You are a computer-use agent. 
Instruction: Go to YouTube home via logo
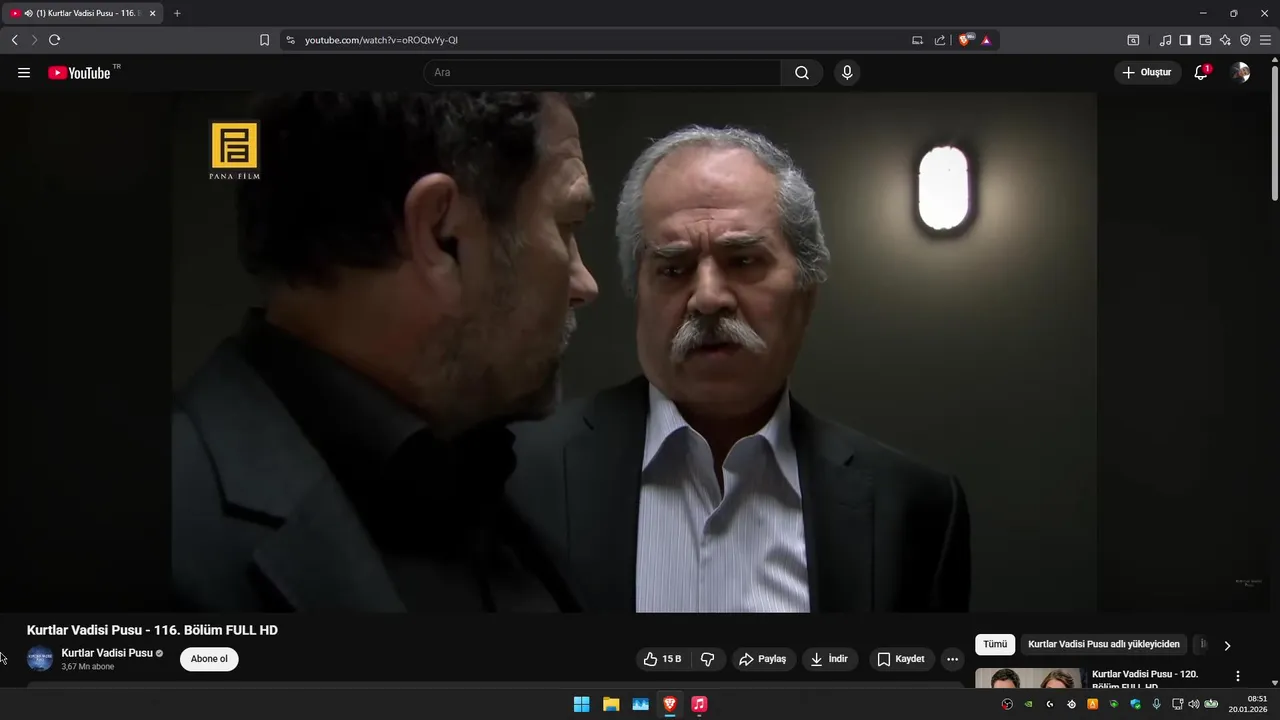point(79,73)
